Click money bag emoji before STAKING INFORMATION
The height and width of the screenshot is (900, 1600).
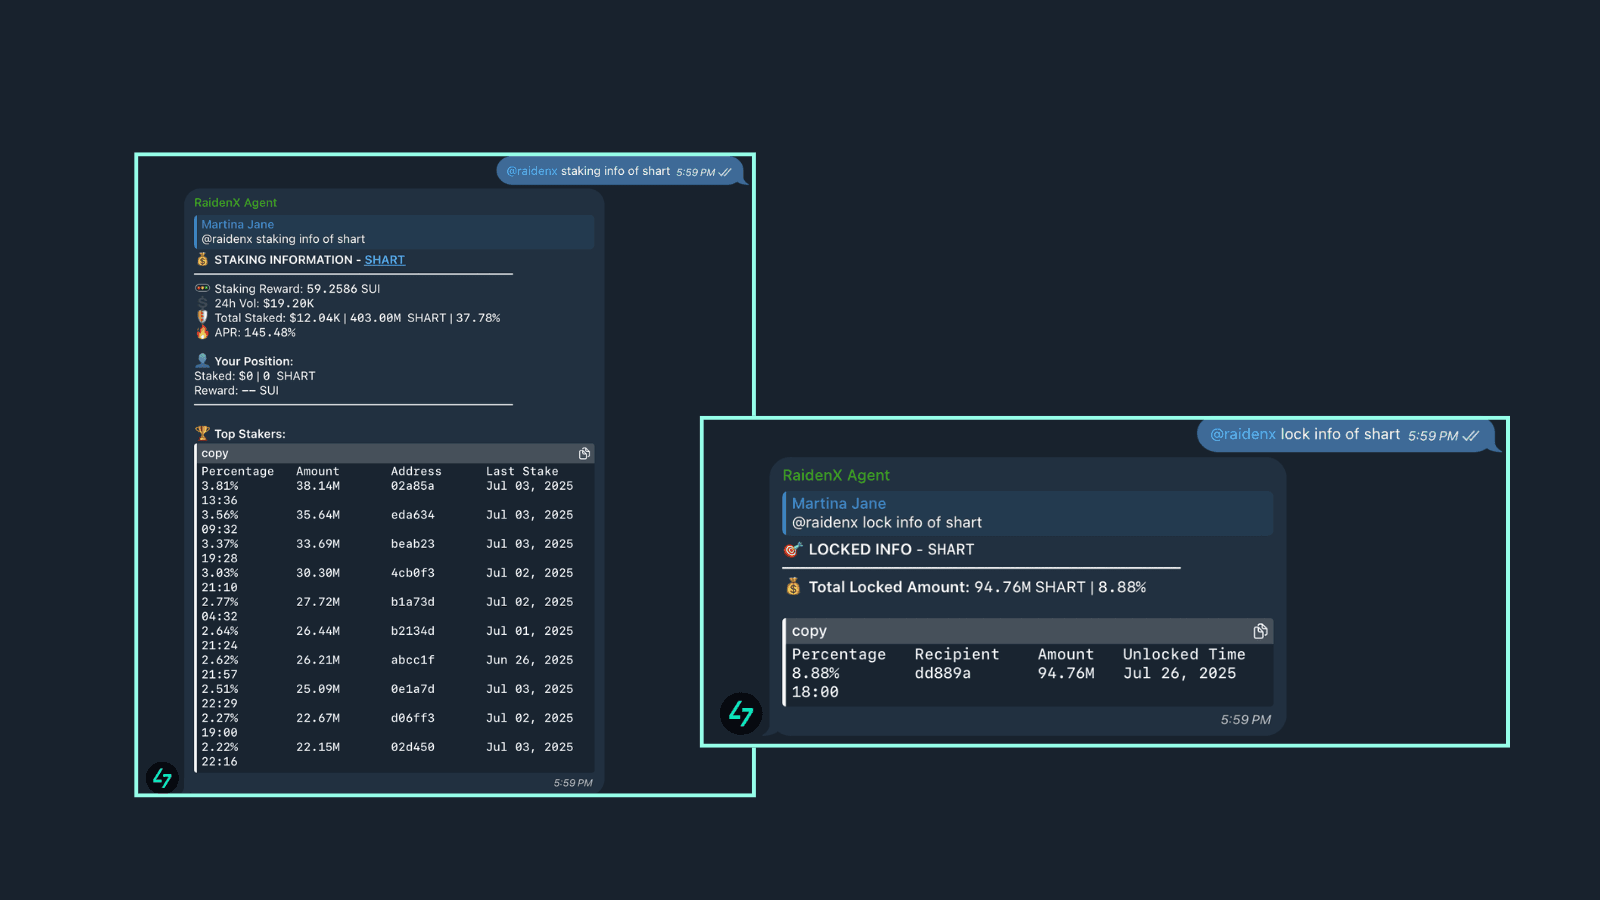202,259
